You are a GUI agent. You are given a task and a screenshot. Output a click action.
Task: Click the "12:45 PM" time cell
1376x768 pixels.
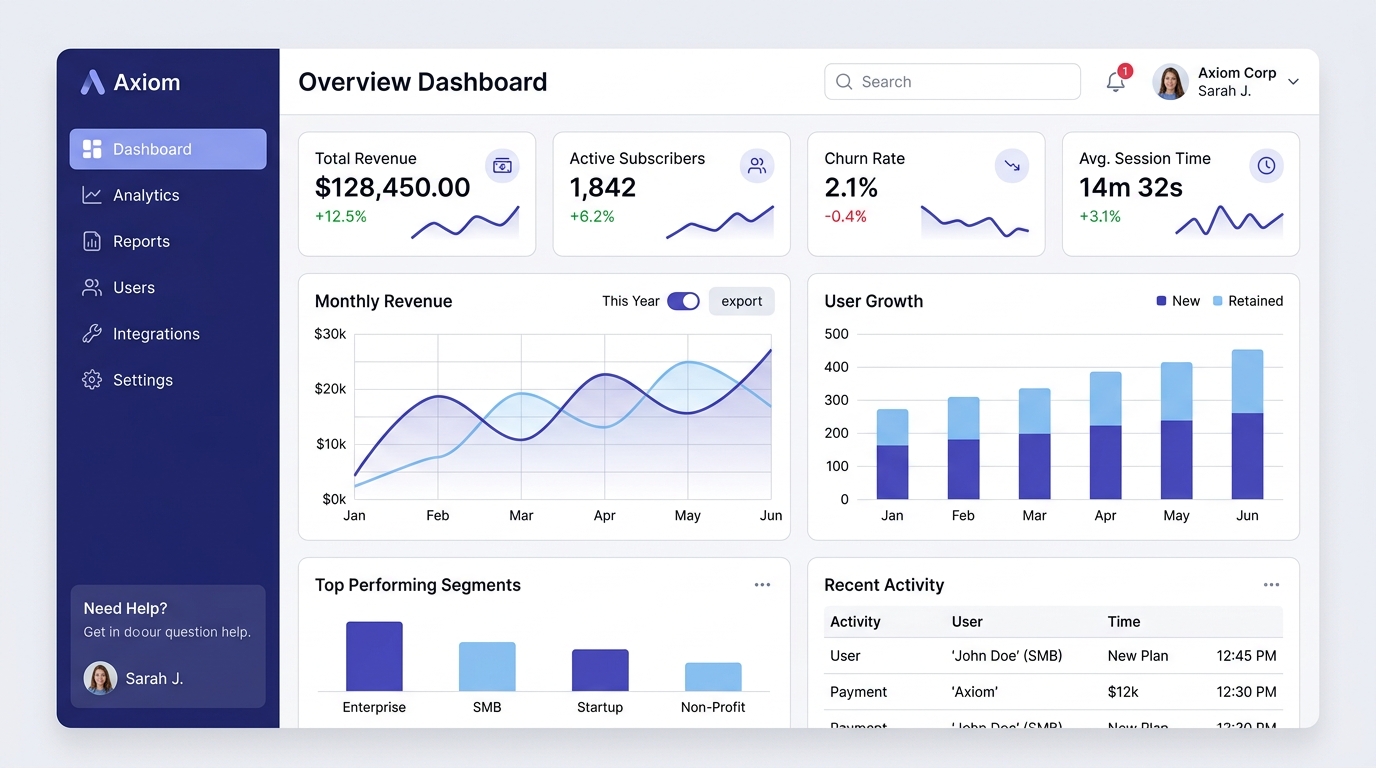pos(1246,656)
